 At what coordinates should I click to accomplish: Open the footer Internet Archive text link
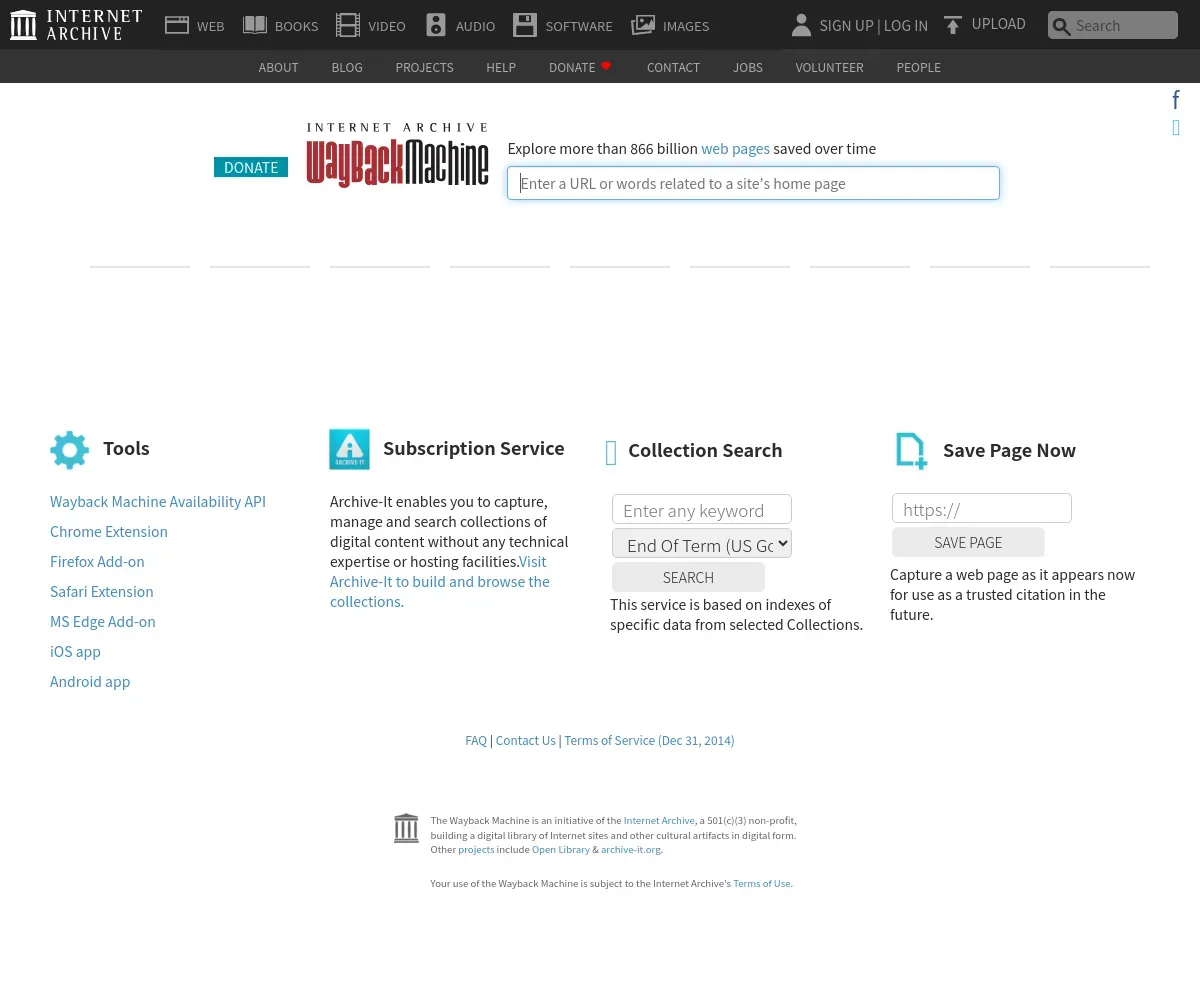(x=659, y=820)
